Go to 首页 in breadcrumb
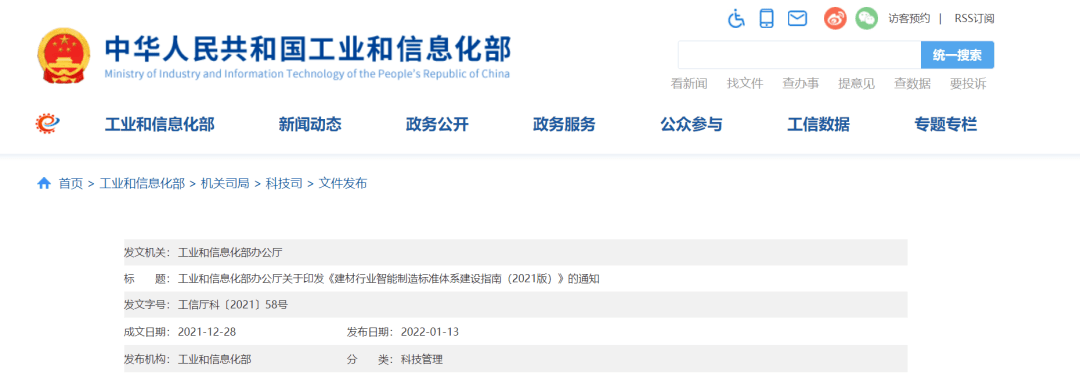This screenshot has width=1080, height=392. tap(70, 183)
